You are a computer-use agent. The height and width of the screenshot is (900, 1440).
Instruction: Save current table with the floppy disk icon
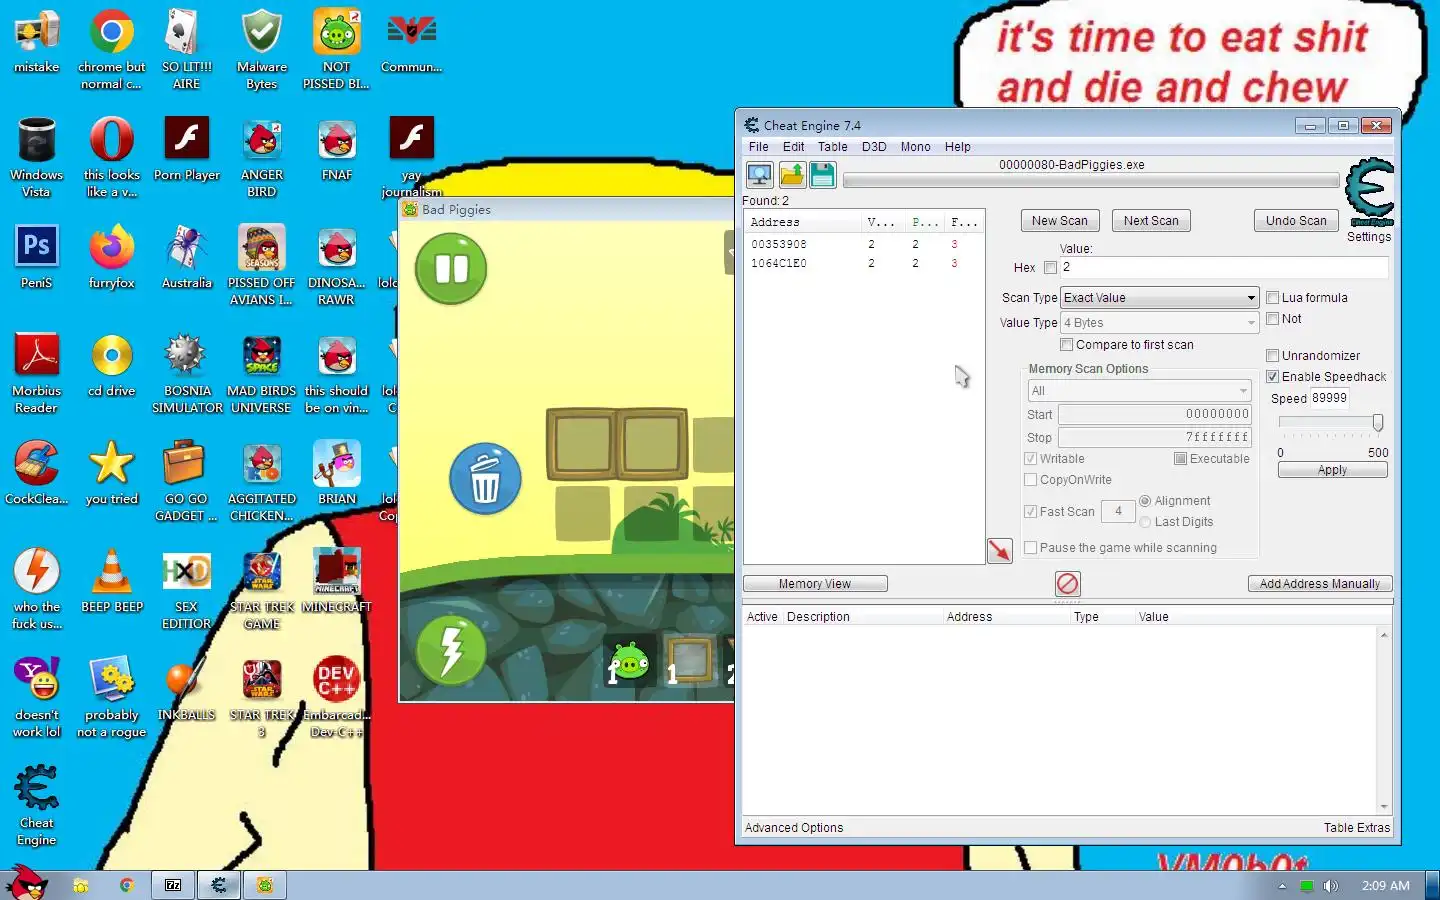tap(823, 175)
